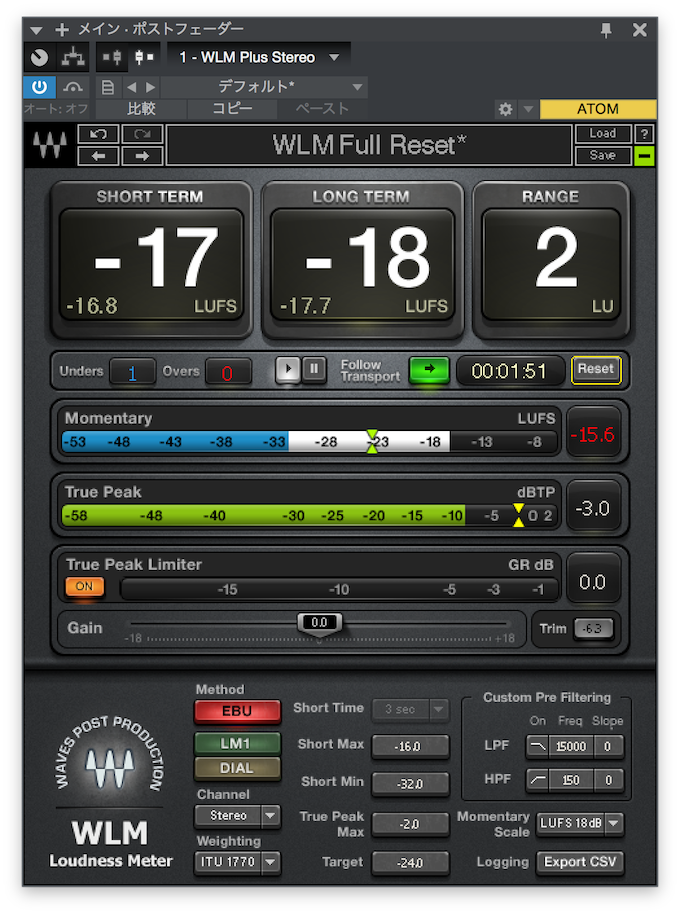The height and width of the screenshot is (914, 680).
Task: Start metering with the play button
Action: (x=288, y=370)
